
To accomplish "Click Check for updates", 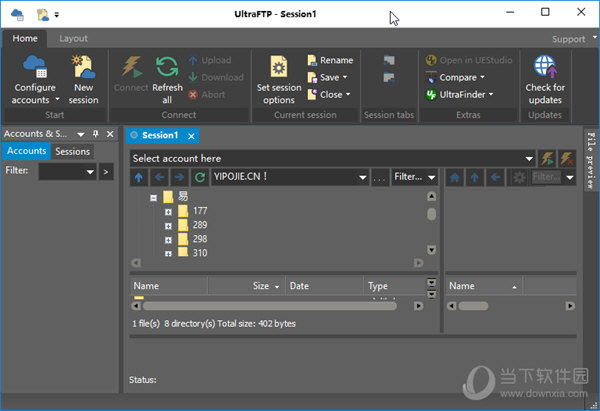I will coord(545,79).
